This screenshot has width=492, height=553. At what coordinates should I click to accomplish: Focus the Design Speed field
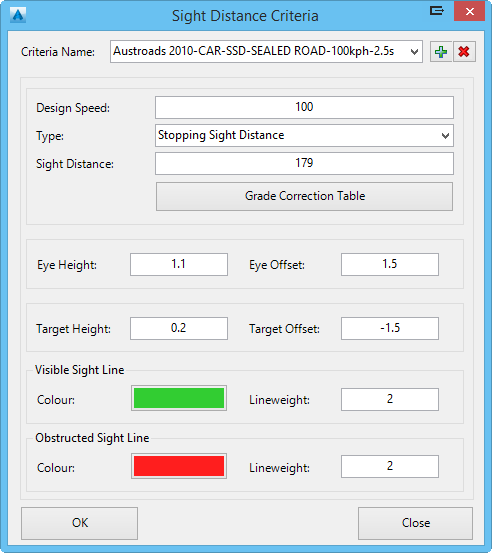[x=304, y=107]
